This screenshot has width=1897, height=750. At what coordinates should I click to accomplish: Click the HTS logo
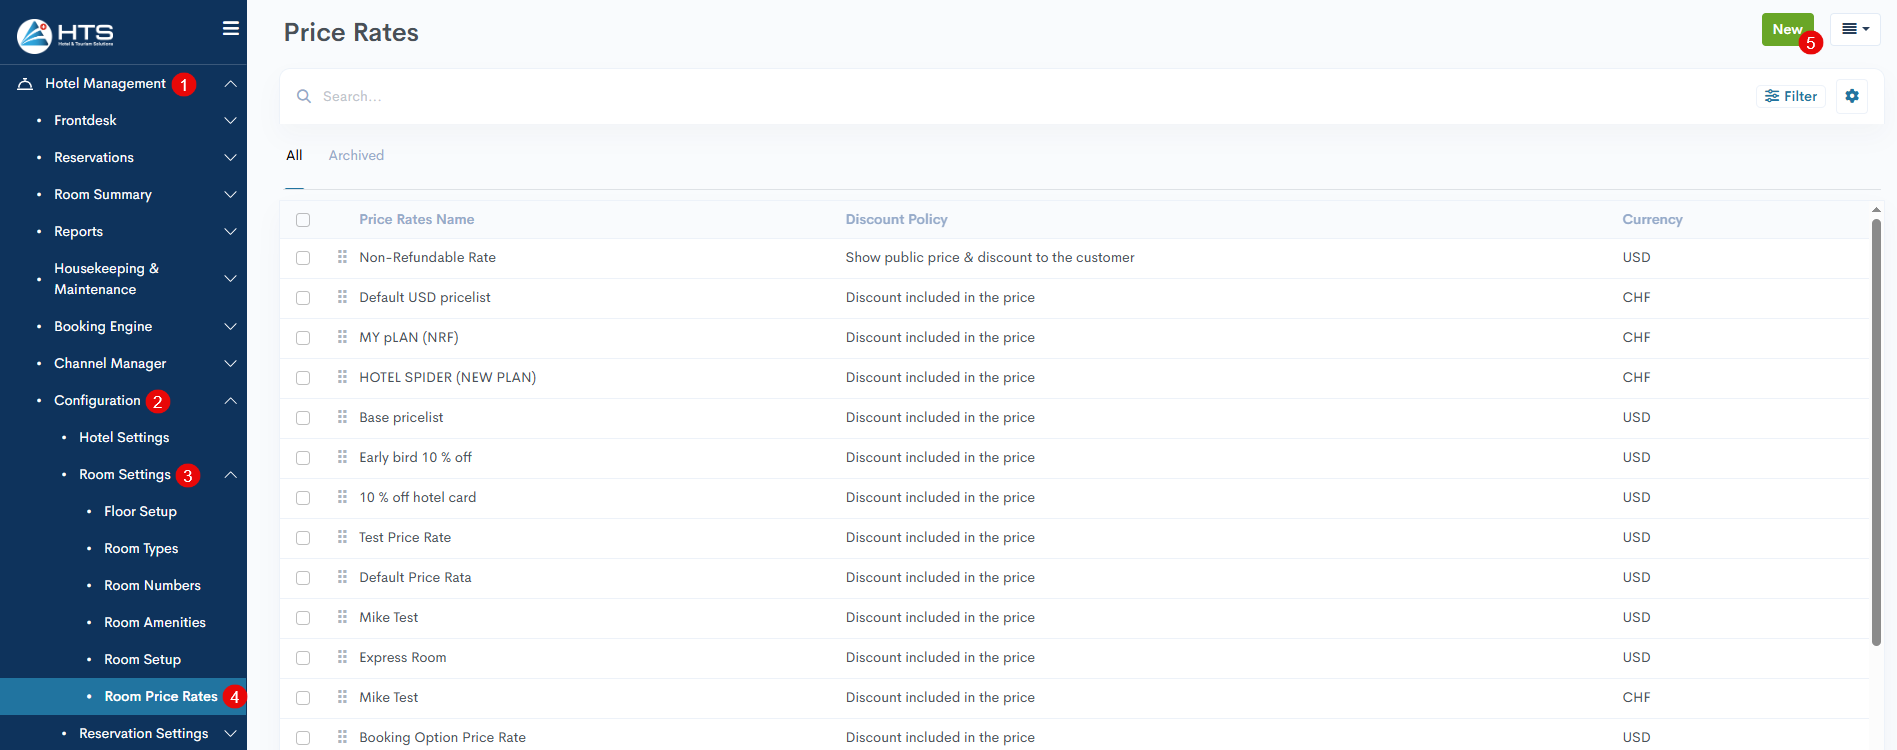click(x=65, y=35)
